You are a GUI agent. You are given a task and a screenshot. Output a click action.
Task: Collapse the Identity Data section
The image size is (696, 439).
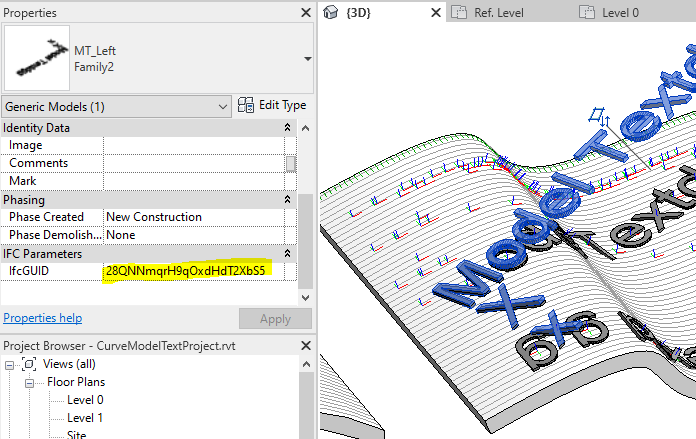click(288, 128)
